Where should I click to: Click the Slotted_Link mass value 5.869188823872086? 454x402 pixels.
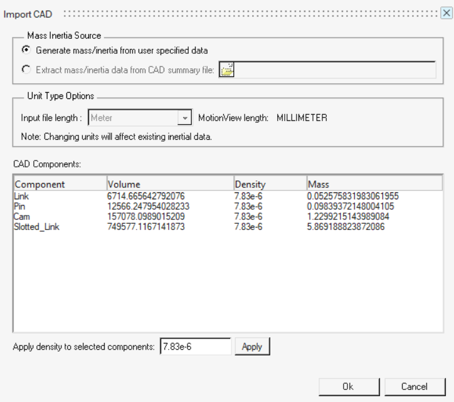[x=346, y=227]
